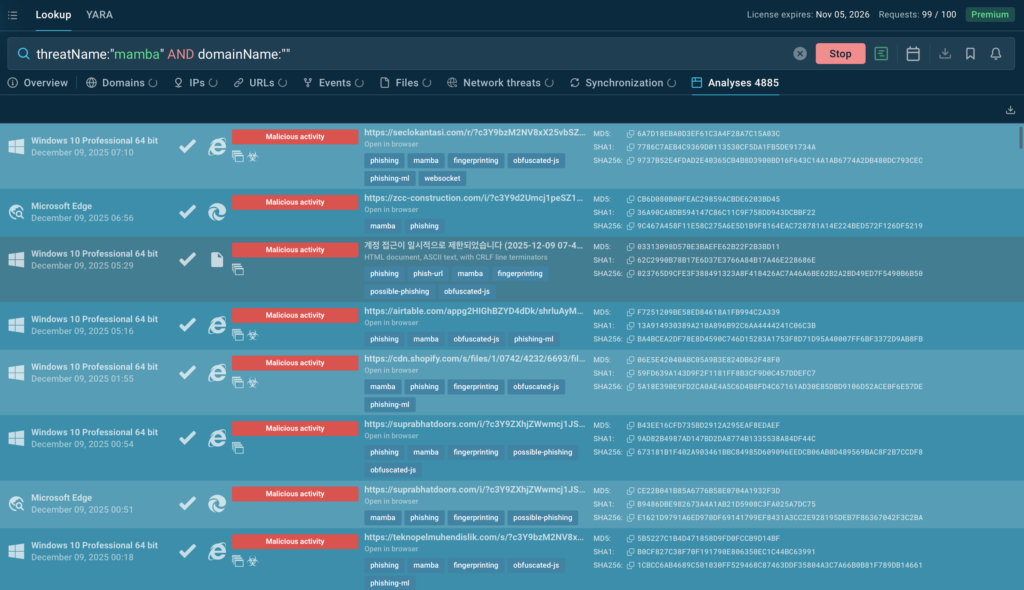Switch to the YARA tab
1024x590 pixels.
[x=99, y=15]
